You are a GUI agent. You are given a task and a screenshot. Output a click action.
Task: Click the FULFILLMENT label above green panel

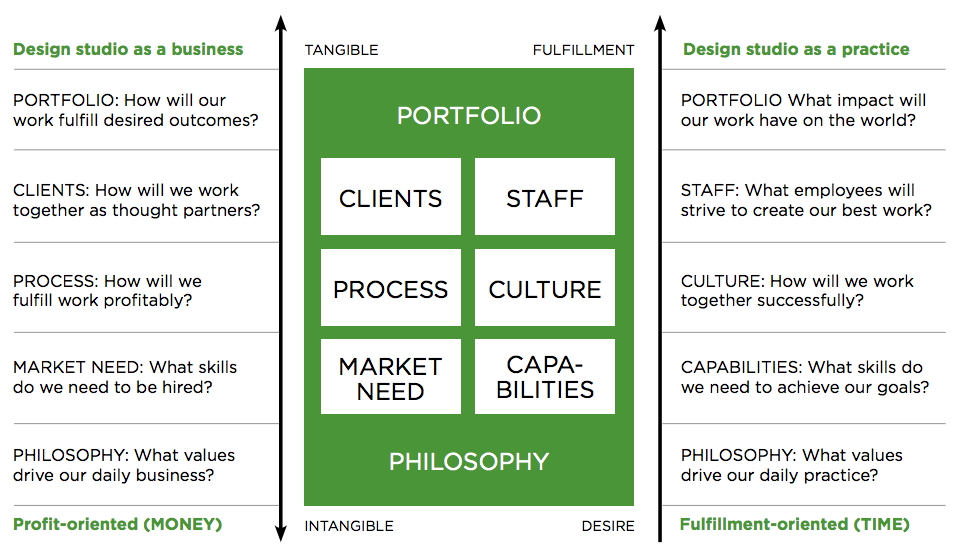click(x=583, y=50)
